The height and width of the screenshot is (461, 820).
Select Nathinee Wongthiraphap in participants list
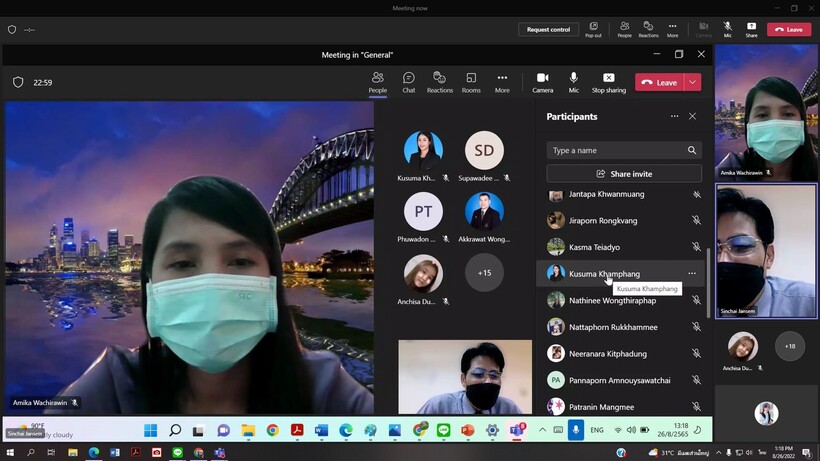click(612, 300)
